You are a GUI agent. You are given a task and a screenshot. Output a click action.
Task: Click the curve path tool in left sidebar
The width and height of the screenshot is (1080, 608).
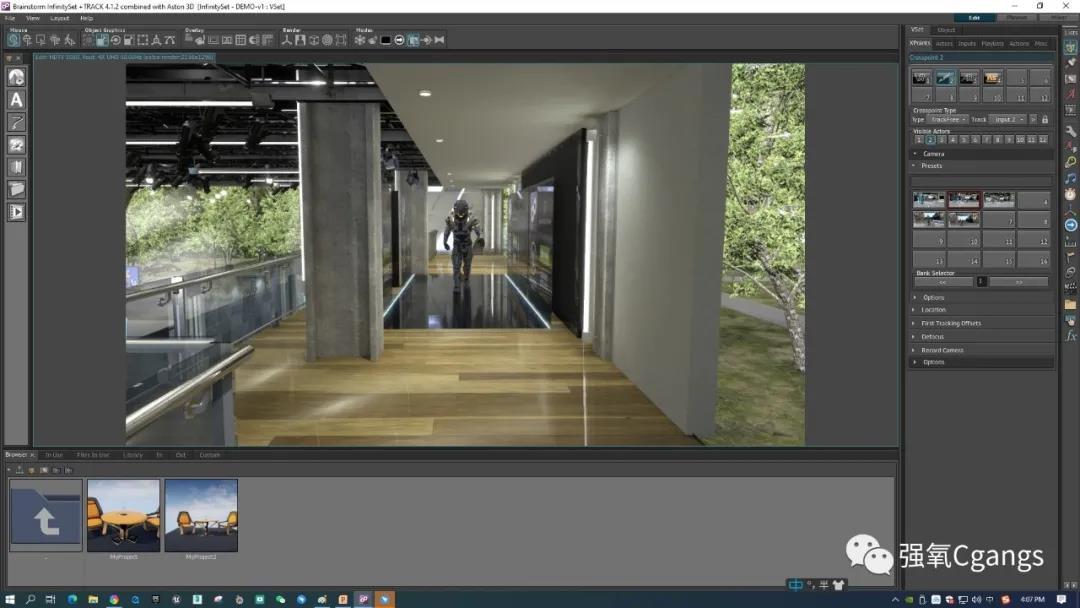[16, 122]
